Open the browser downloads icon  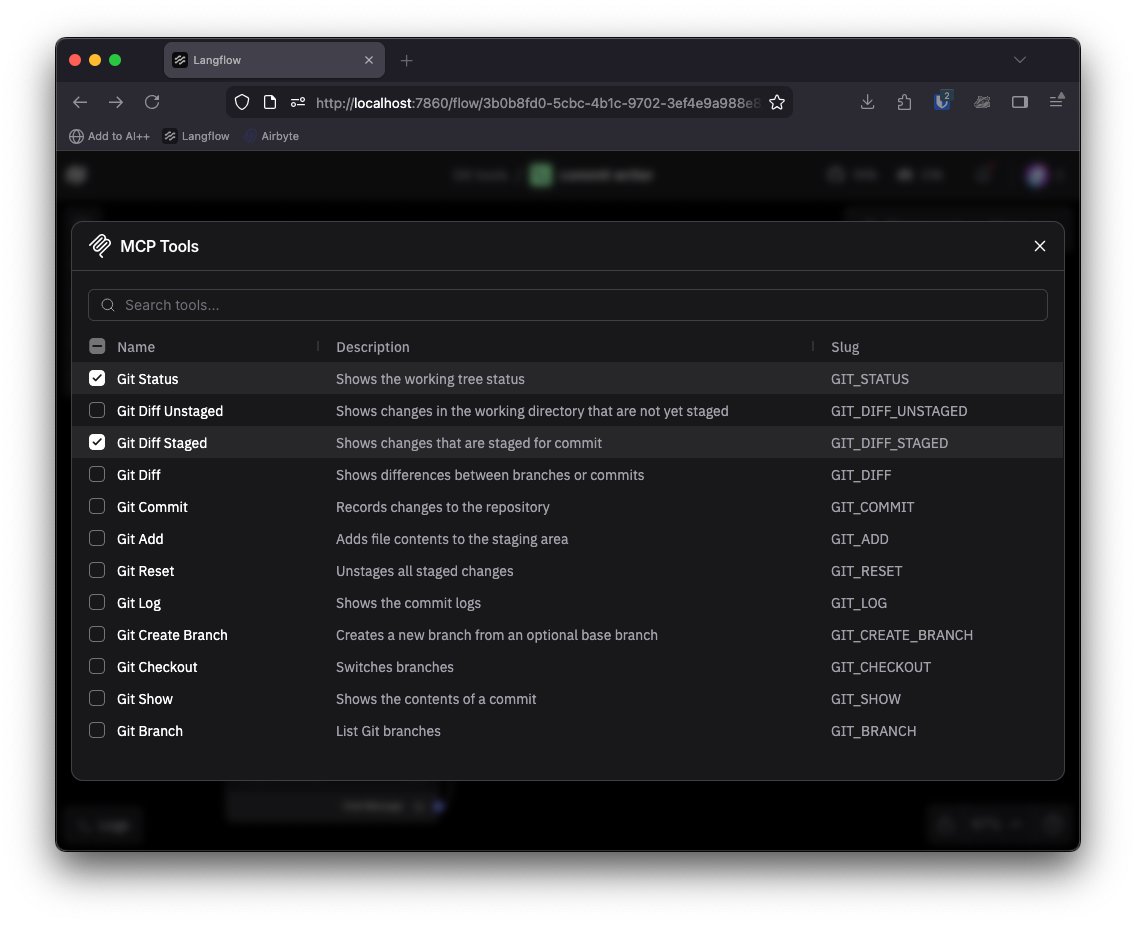[867, 102]
